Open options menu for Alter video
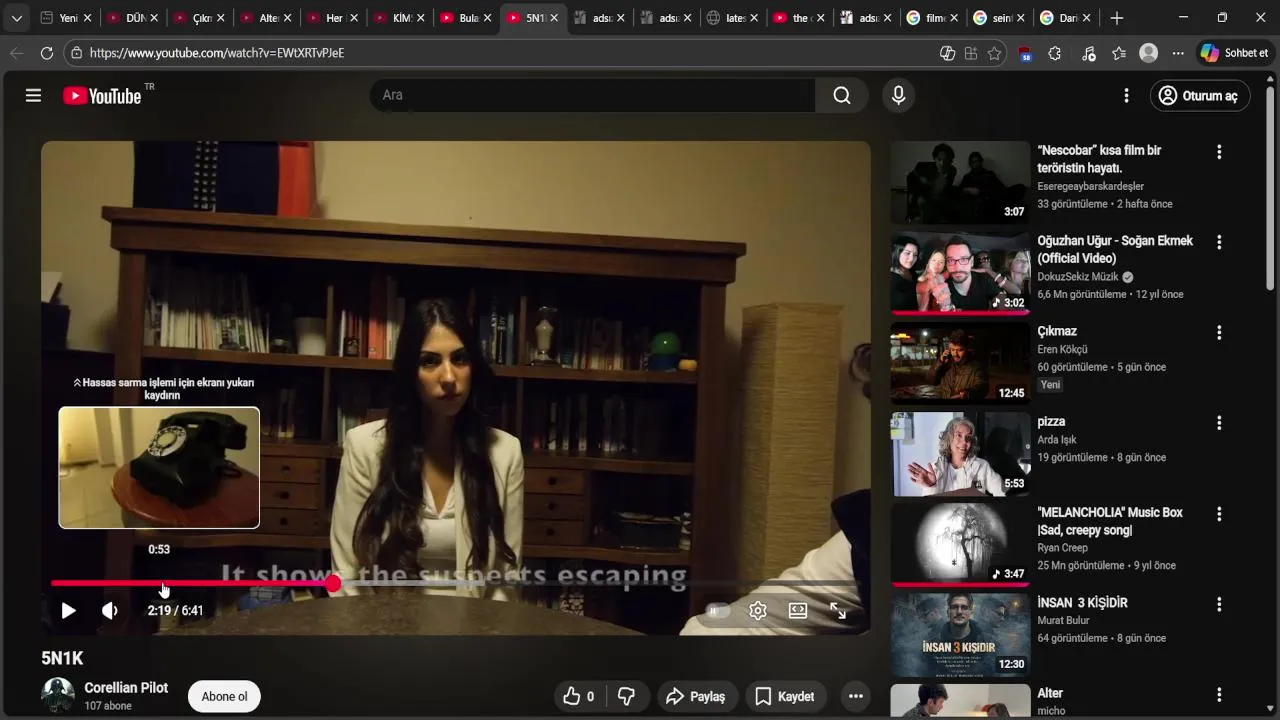This screenshot has height=720, width=1280. point(1219,694)
